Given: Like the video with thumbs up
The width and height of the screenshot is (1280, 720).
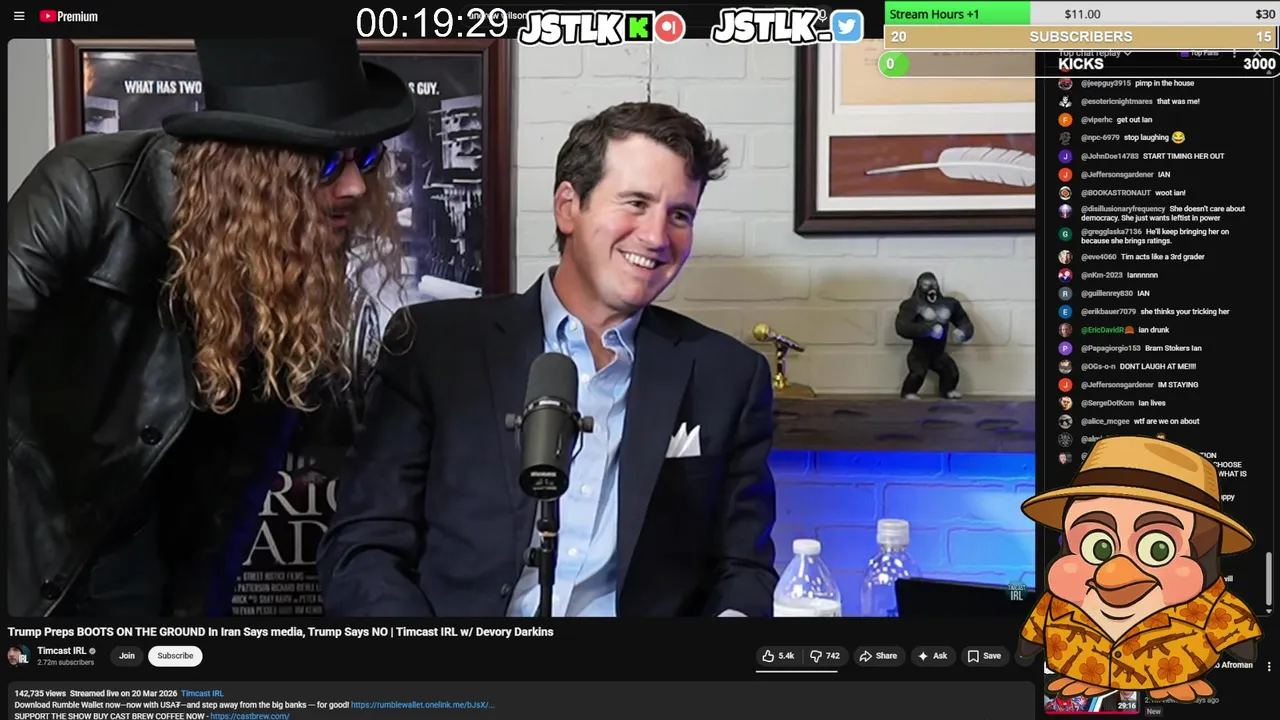Looking at the screenshot, I should (x=778, y=656).
